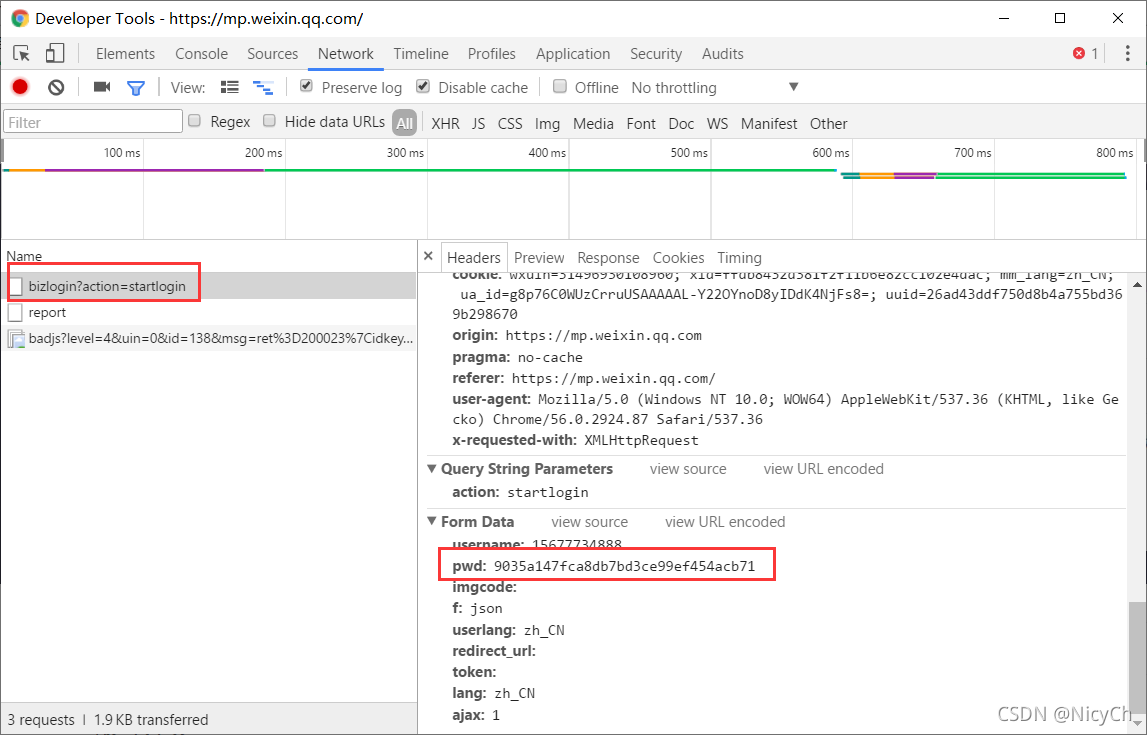Toggle the device toolbar icon
The height and width of the screenshot is (735, 1147).
click(55, 53)
